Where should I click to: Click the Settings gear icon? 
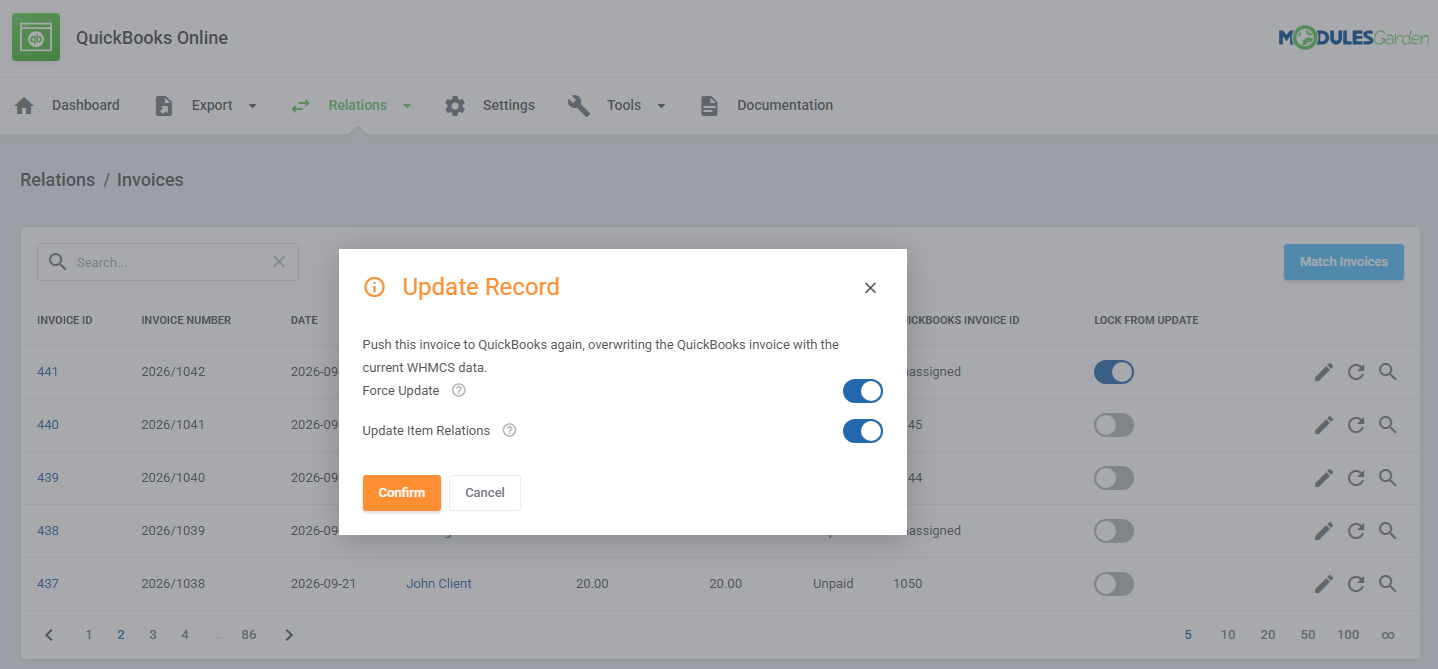455,105
